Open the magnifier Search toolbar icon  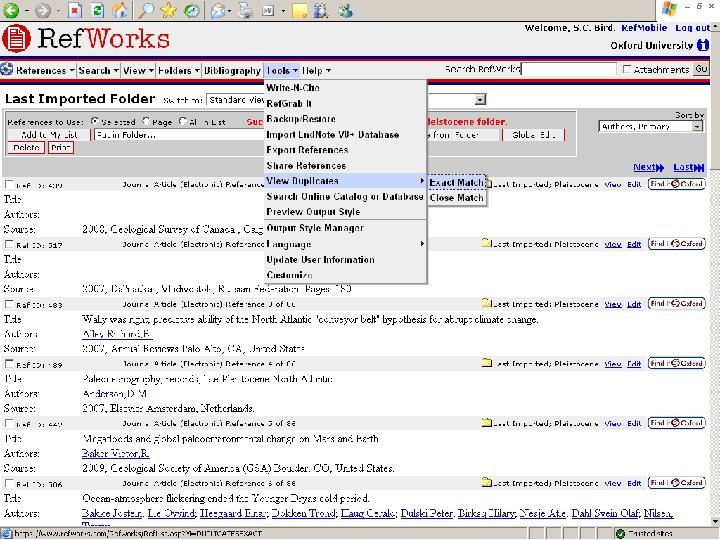[x=146, y=10]
